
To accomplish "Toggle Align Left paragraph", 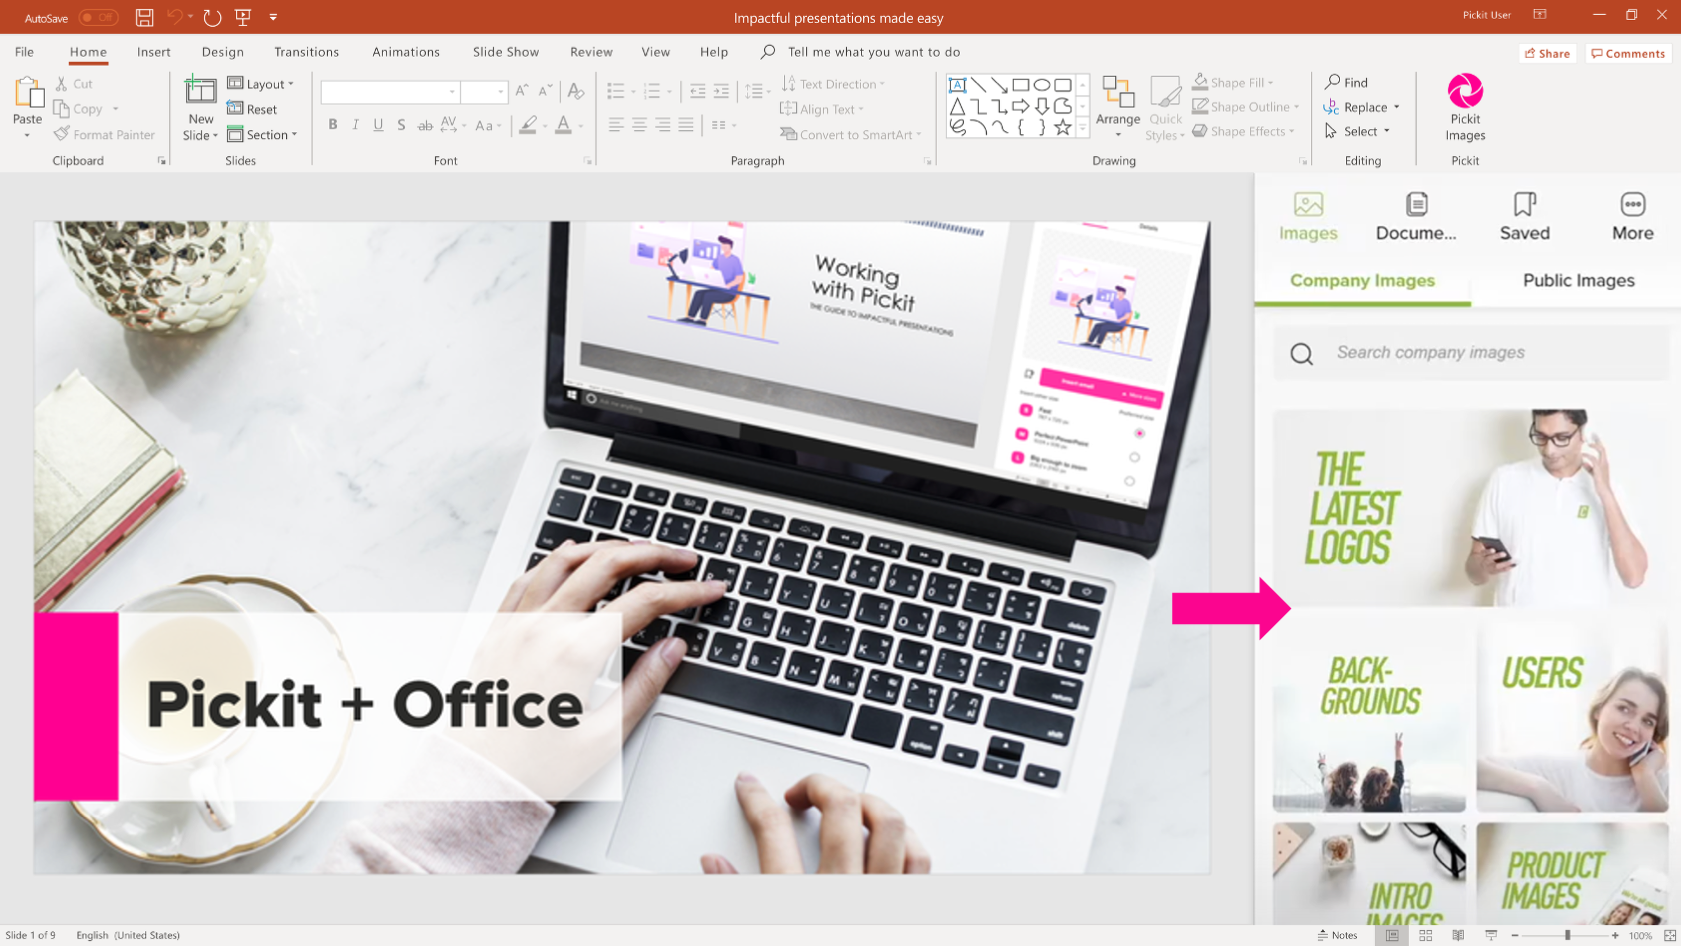I will [x=616, y=125].
